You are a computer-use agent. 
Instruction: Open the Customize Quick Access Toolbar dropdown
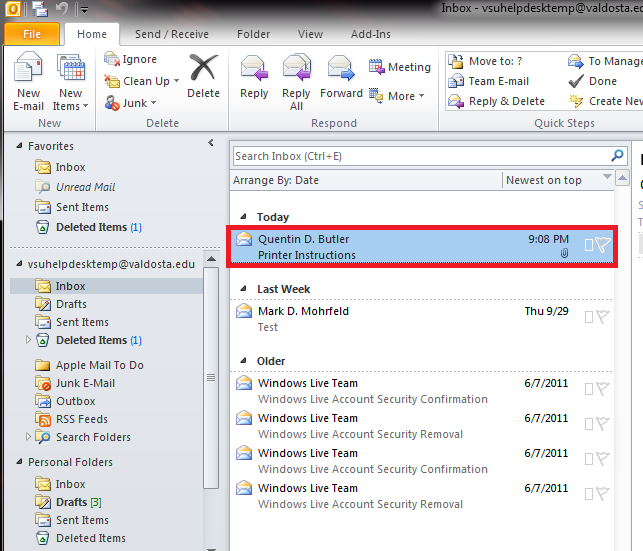click(x=84, y=9)
